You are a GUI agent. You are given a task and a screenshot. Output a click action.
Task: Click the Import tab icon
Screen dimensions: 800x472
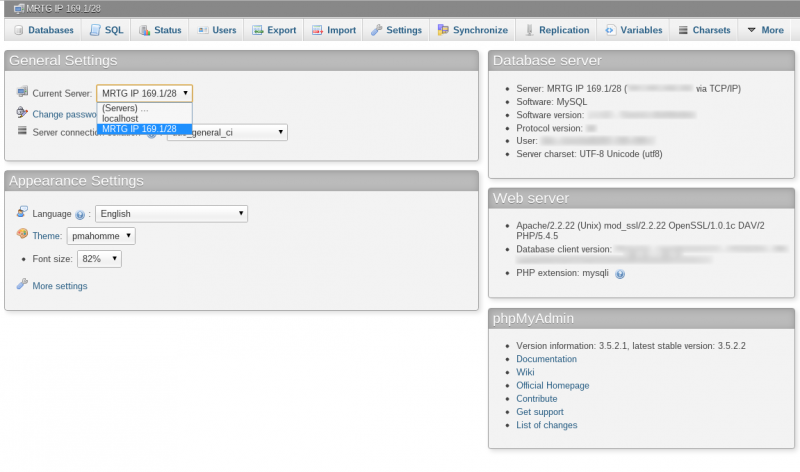click(317, 30)
